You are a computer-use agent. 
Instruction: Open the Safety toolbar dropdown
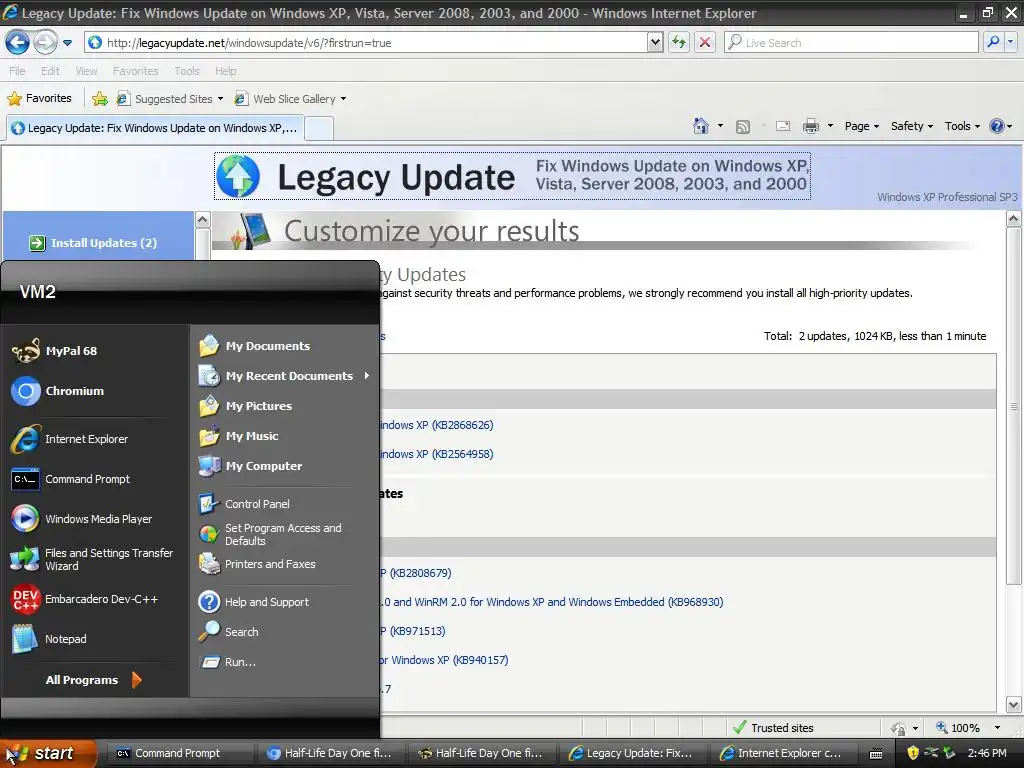912,126
